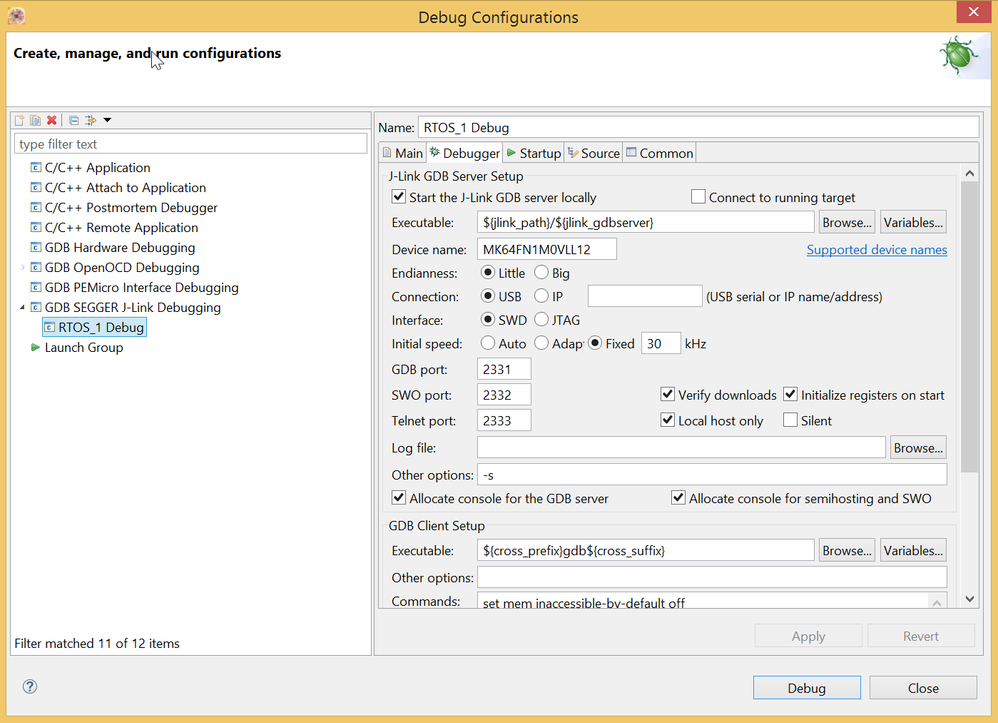
Task: Open the Common tab
Action: point(659,153)
